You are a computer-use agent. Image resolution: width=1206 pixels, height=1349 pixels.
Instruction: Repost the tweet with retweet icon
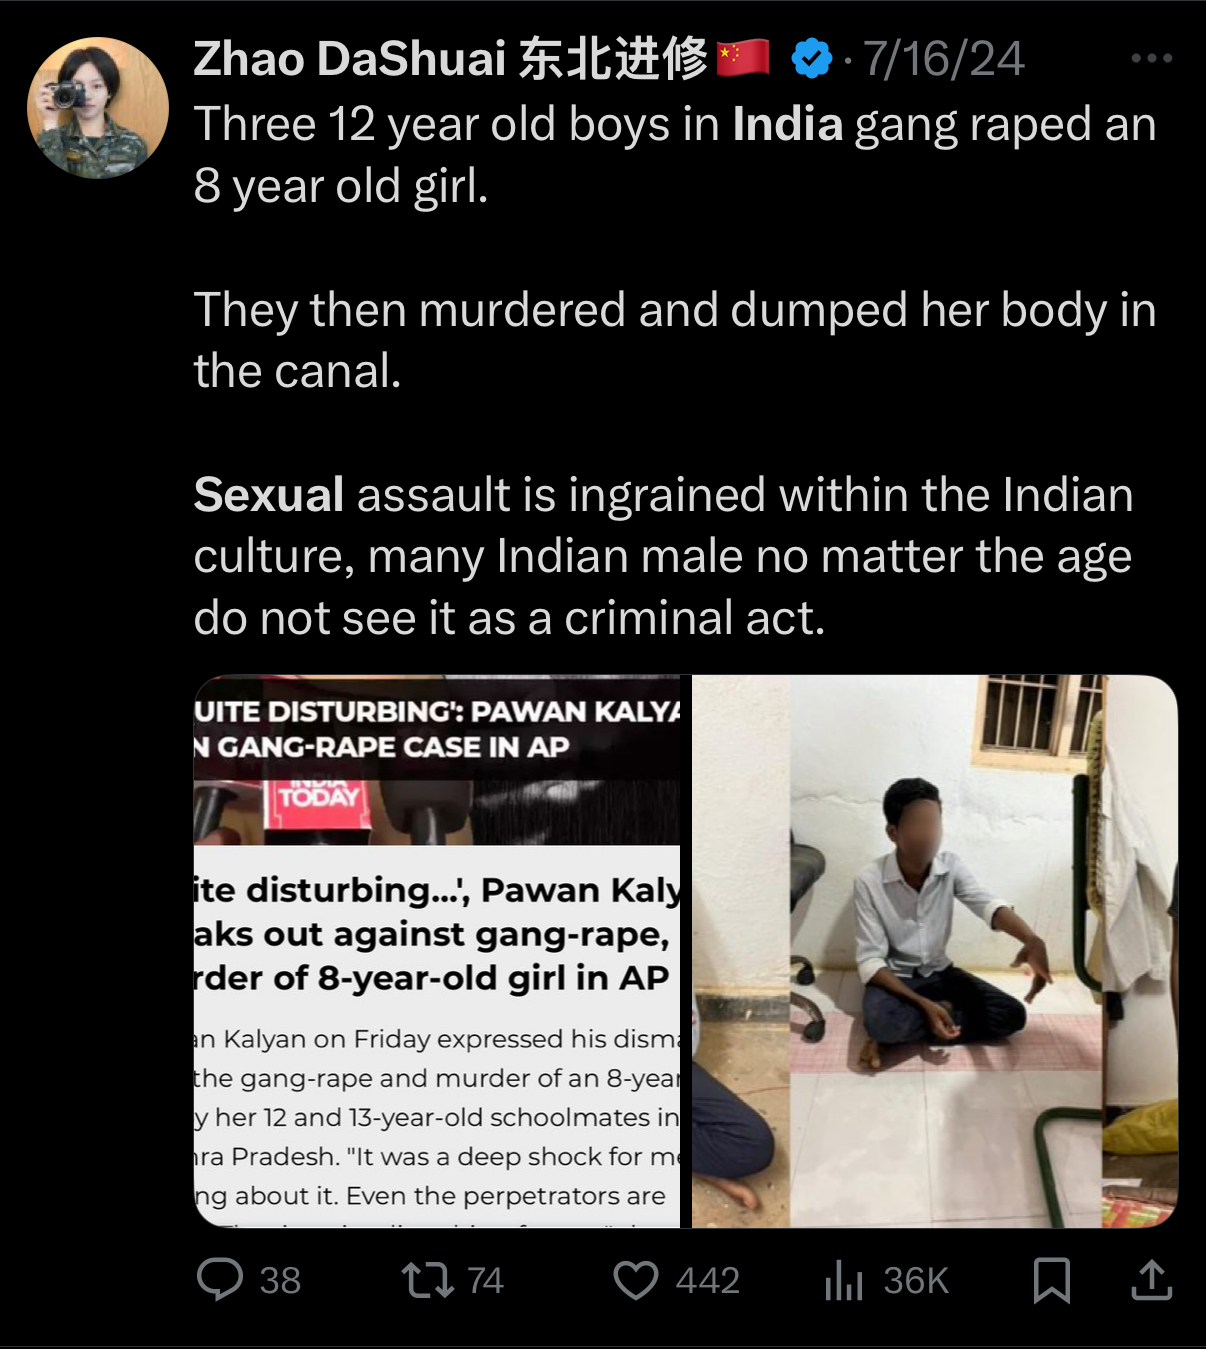pyautogui.click(x=427, y=1280)
